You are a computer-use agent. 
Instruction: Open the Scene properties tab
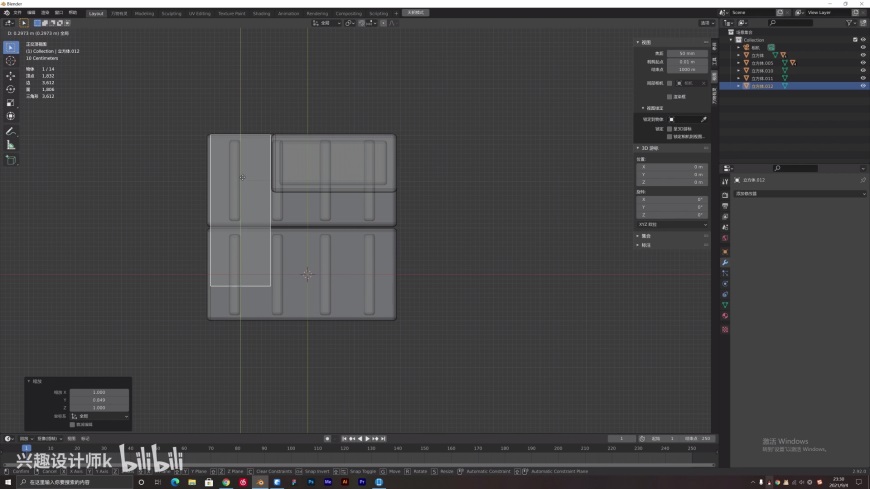pos(725,227)
